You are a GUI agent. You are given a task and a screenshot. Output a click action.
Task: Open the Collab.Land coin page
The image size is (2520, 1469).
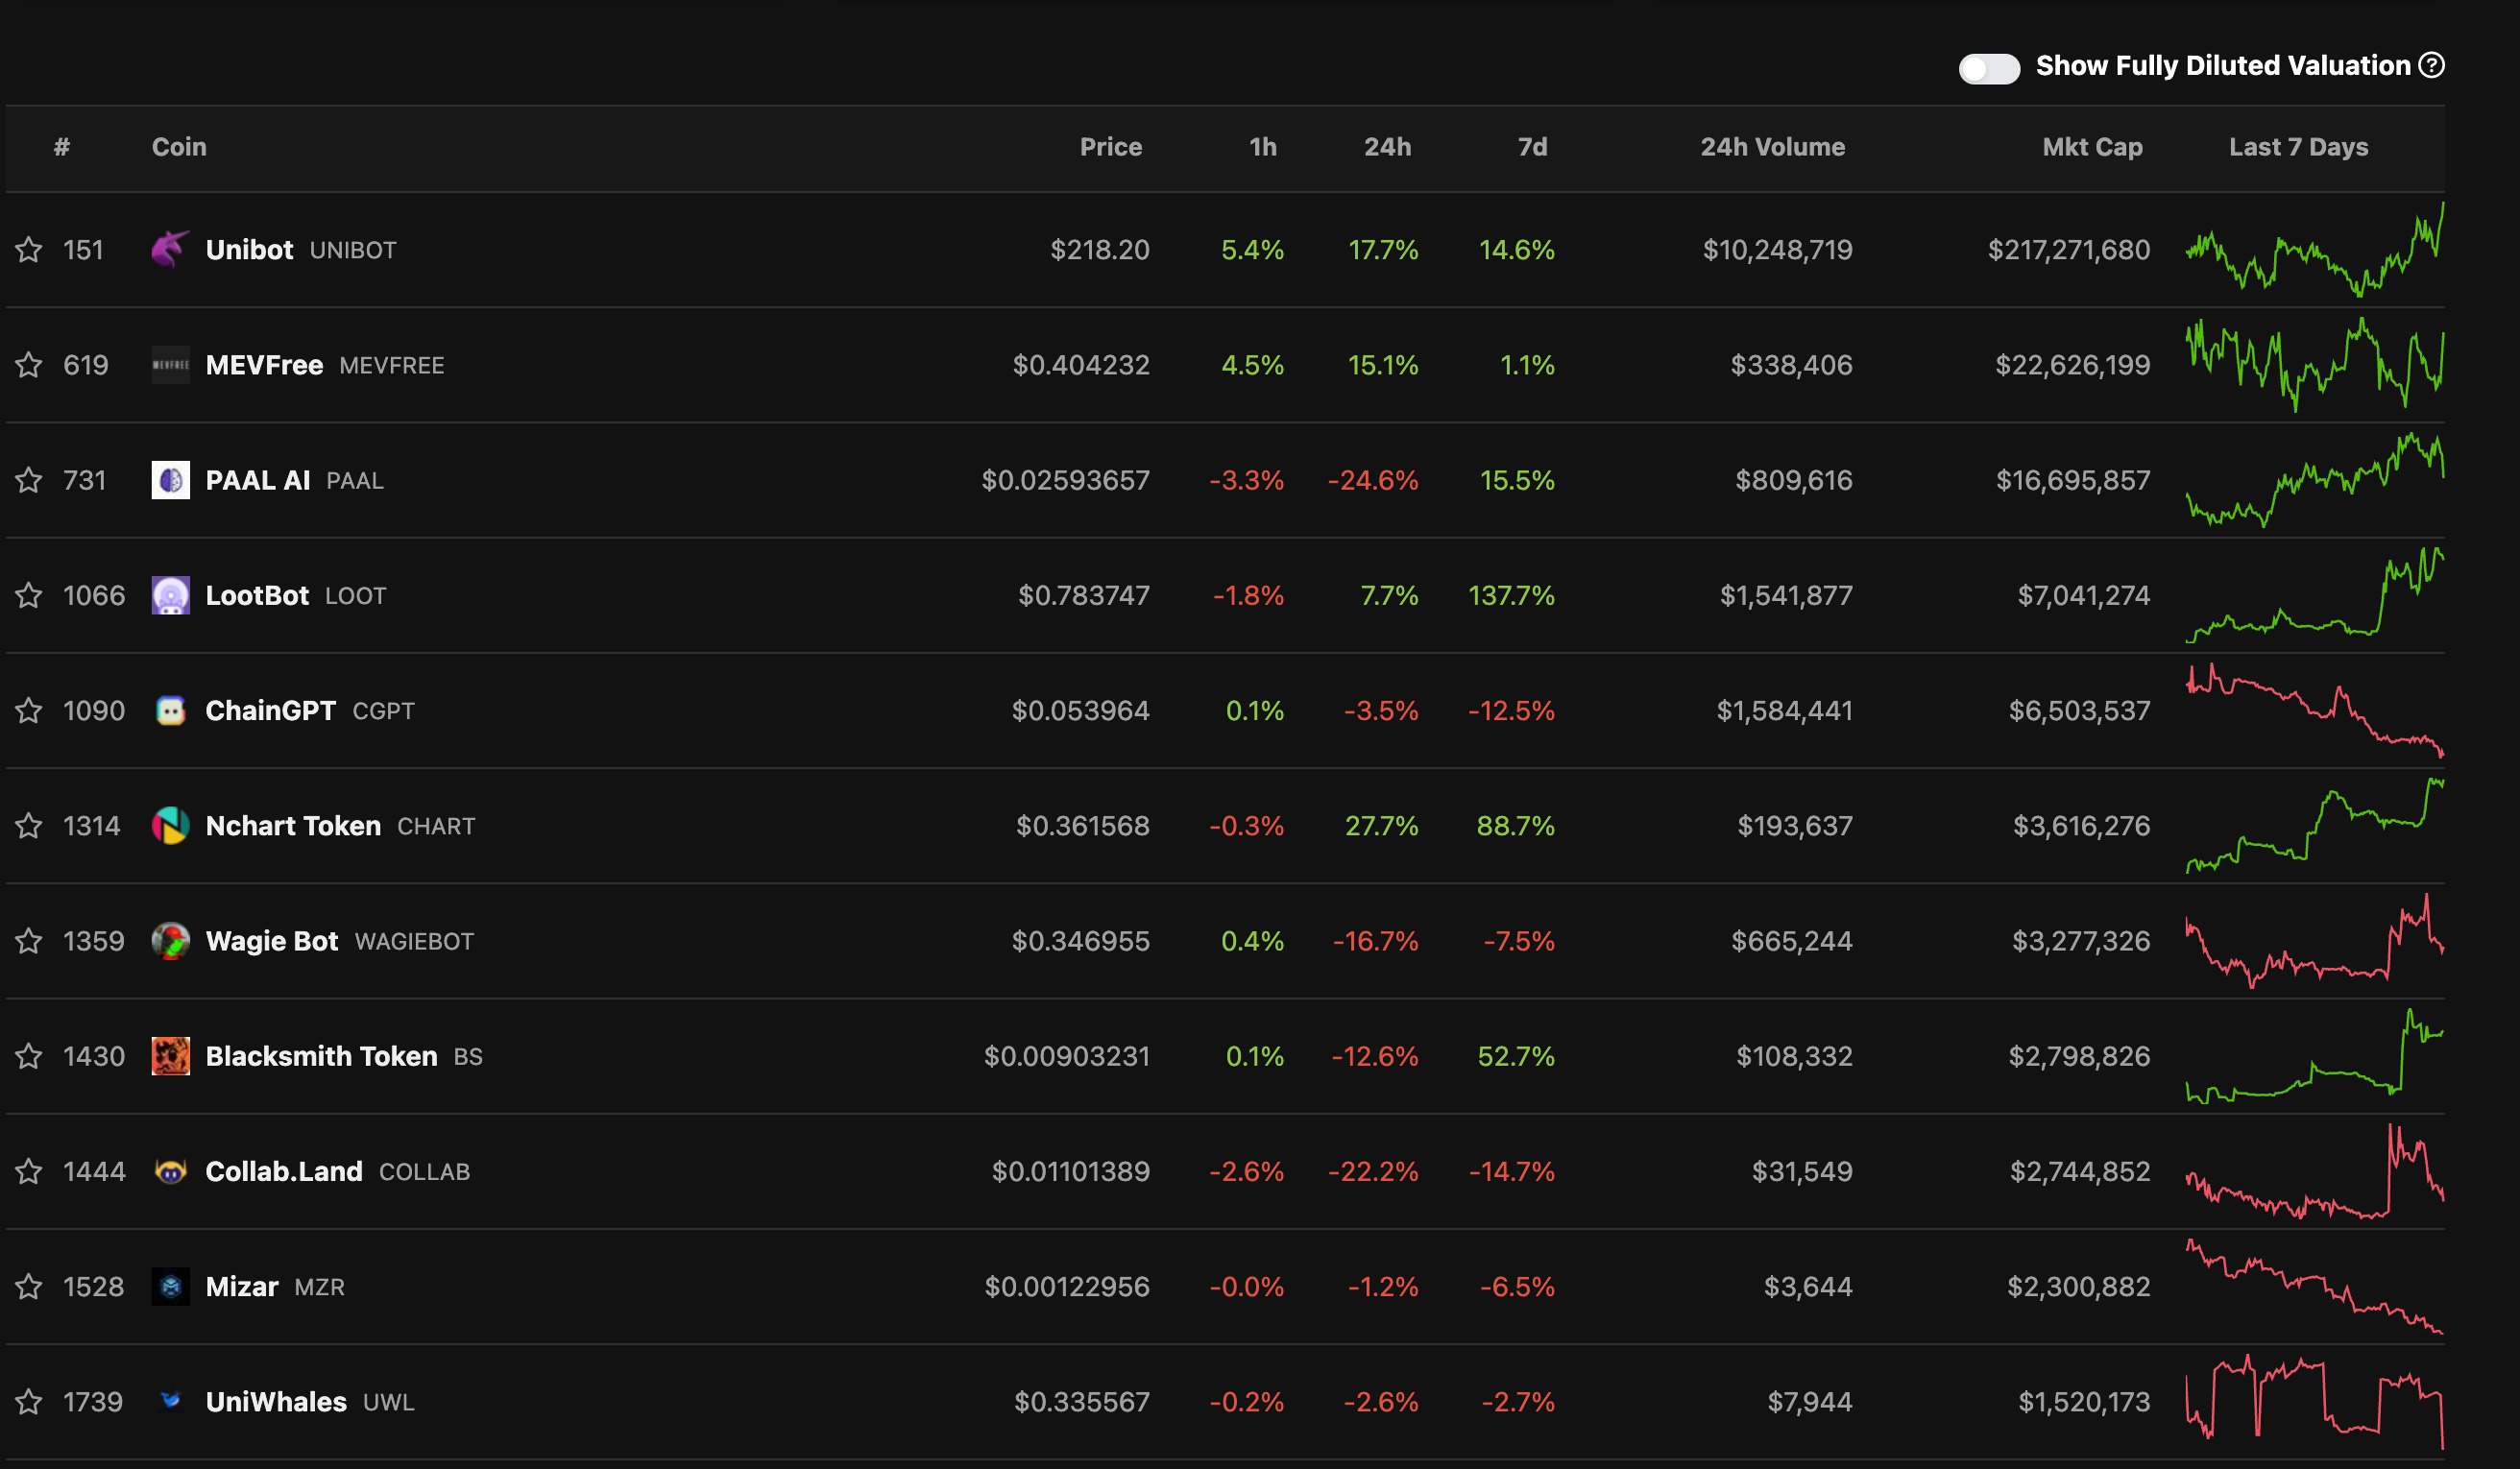[x=283, y=1171]
